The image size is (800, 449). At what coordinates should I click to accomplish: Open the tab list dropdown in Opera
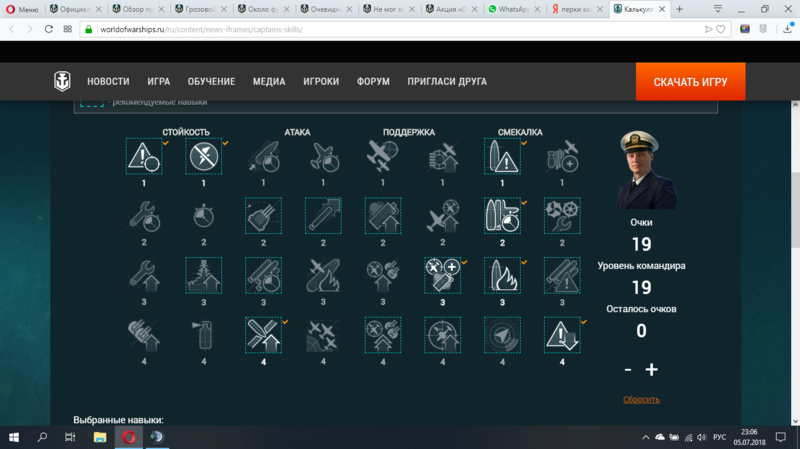718,9
